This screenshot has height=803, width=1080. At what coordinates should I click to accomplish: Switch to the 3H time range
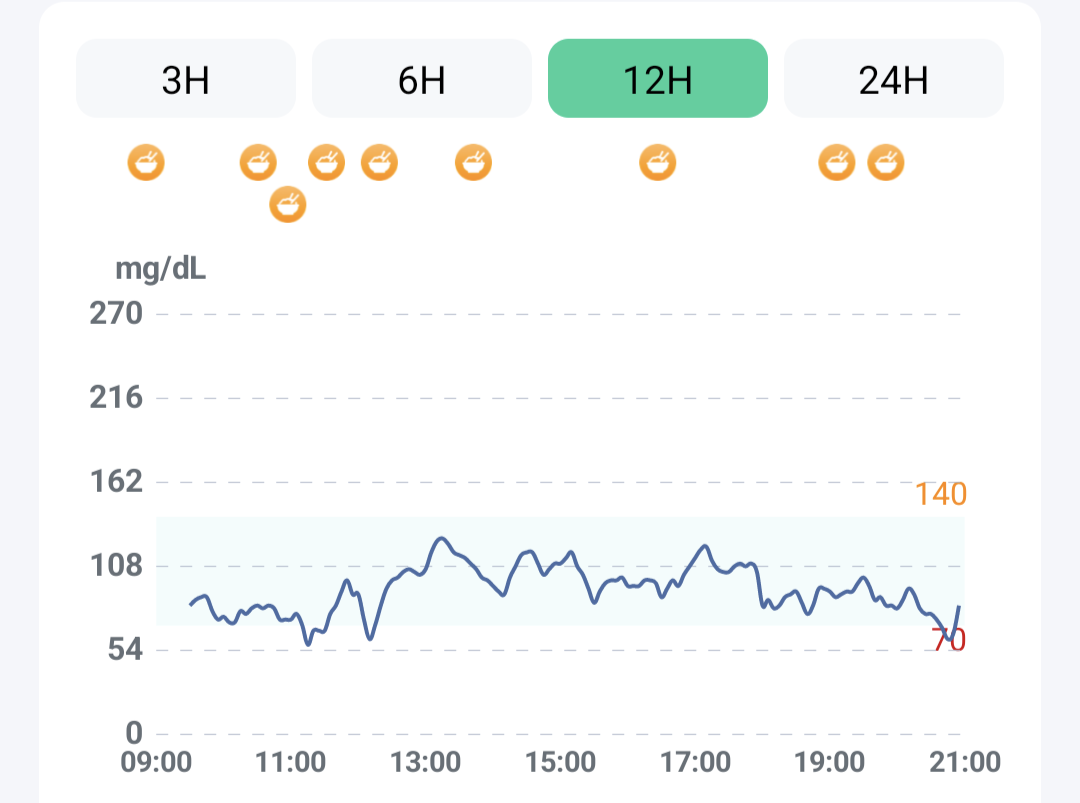click(186, 79)
